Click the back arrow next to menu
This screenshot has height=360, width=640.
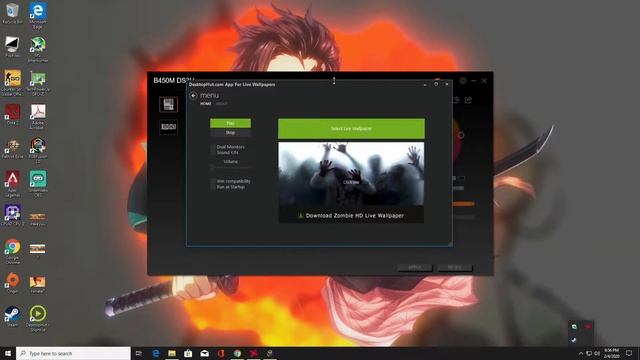(193, 96)
